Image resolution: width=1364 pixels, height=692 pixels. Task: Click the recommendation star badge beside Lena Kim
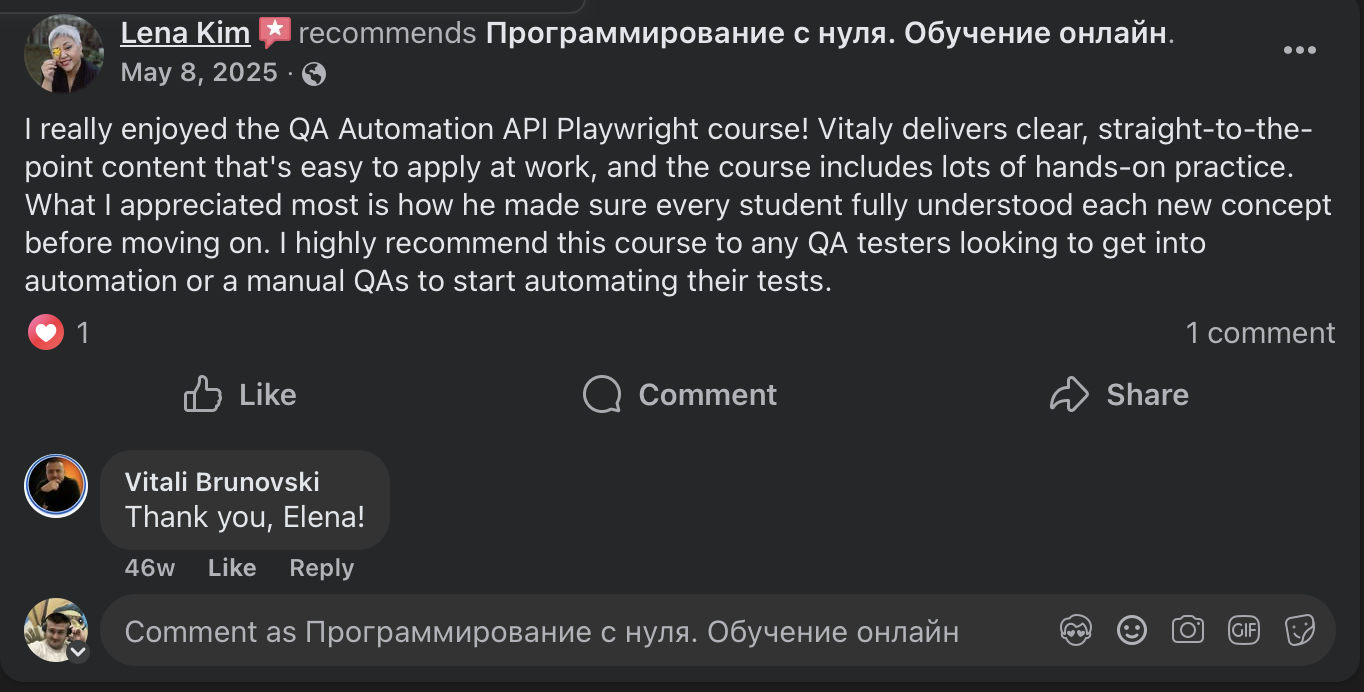275,33
